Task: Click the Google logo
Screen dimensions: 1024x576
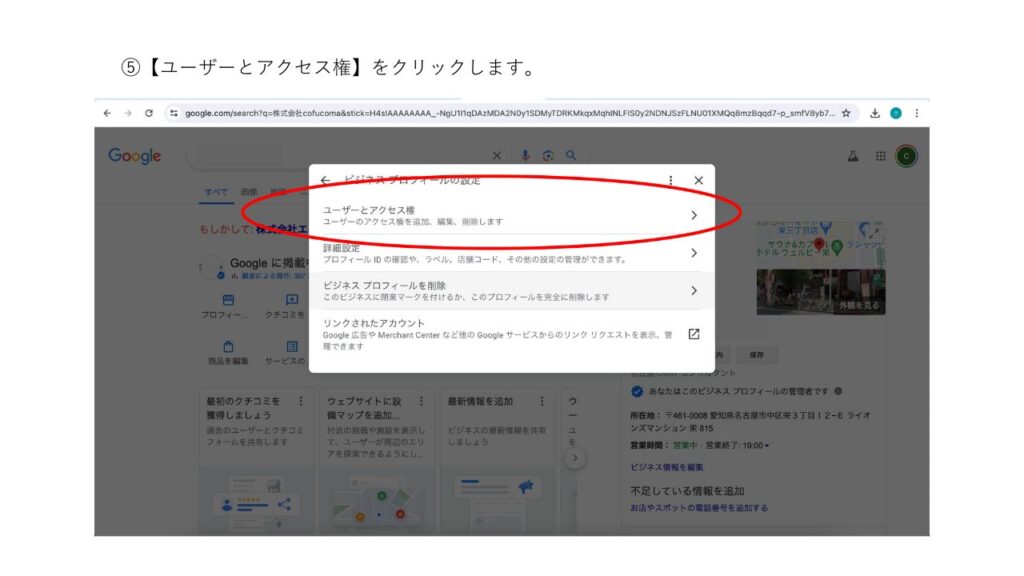Action: coord(135,156)
